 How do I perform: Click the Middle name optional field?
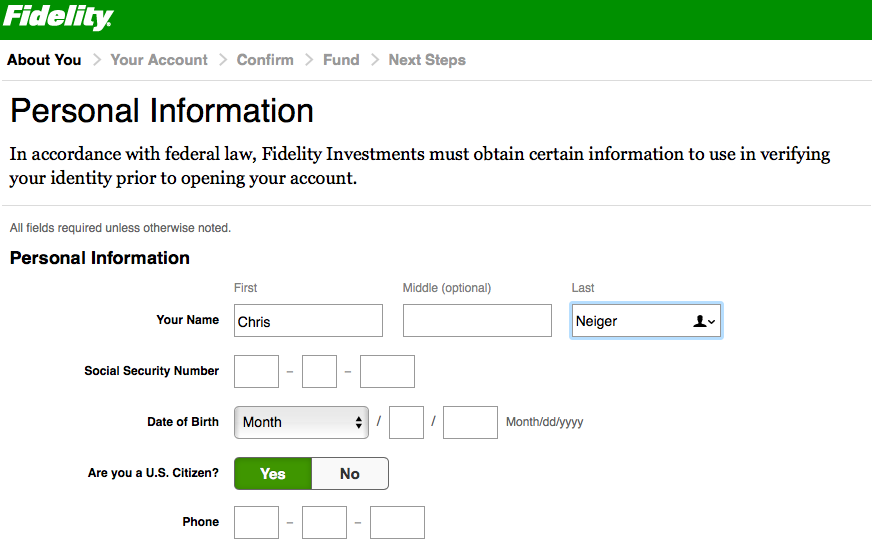click(477, 321)
